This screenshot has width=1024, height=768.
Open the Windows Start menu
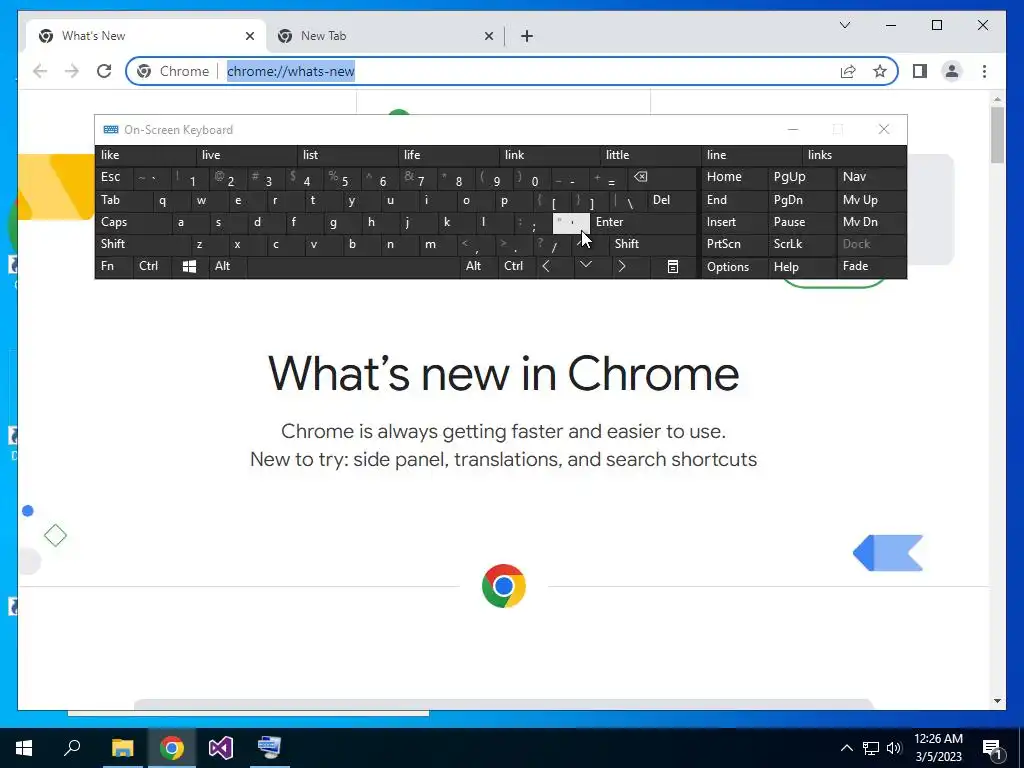coord(24,748)
